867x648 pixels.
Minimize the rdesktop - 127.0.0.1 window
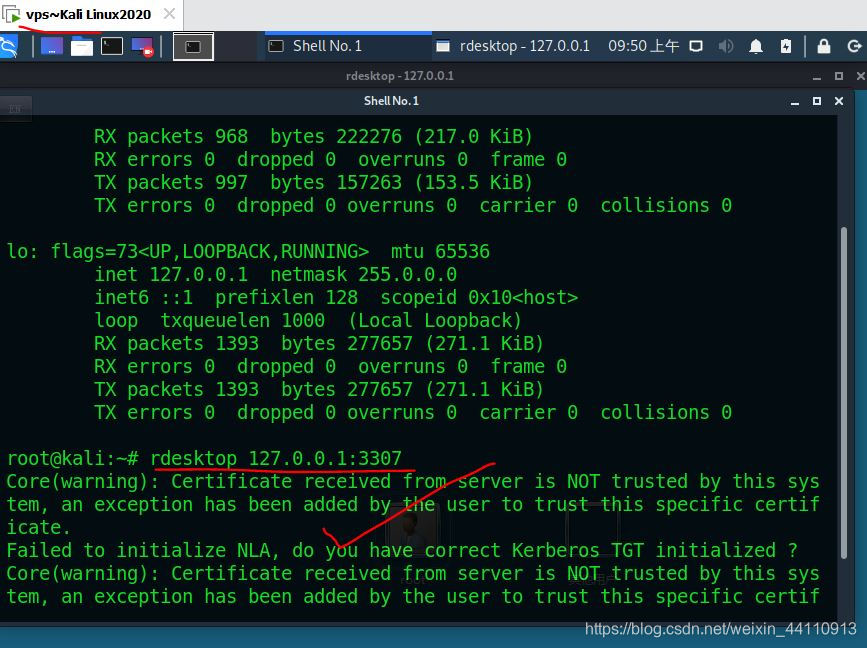[817, 77]
